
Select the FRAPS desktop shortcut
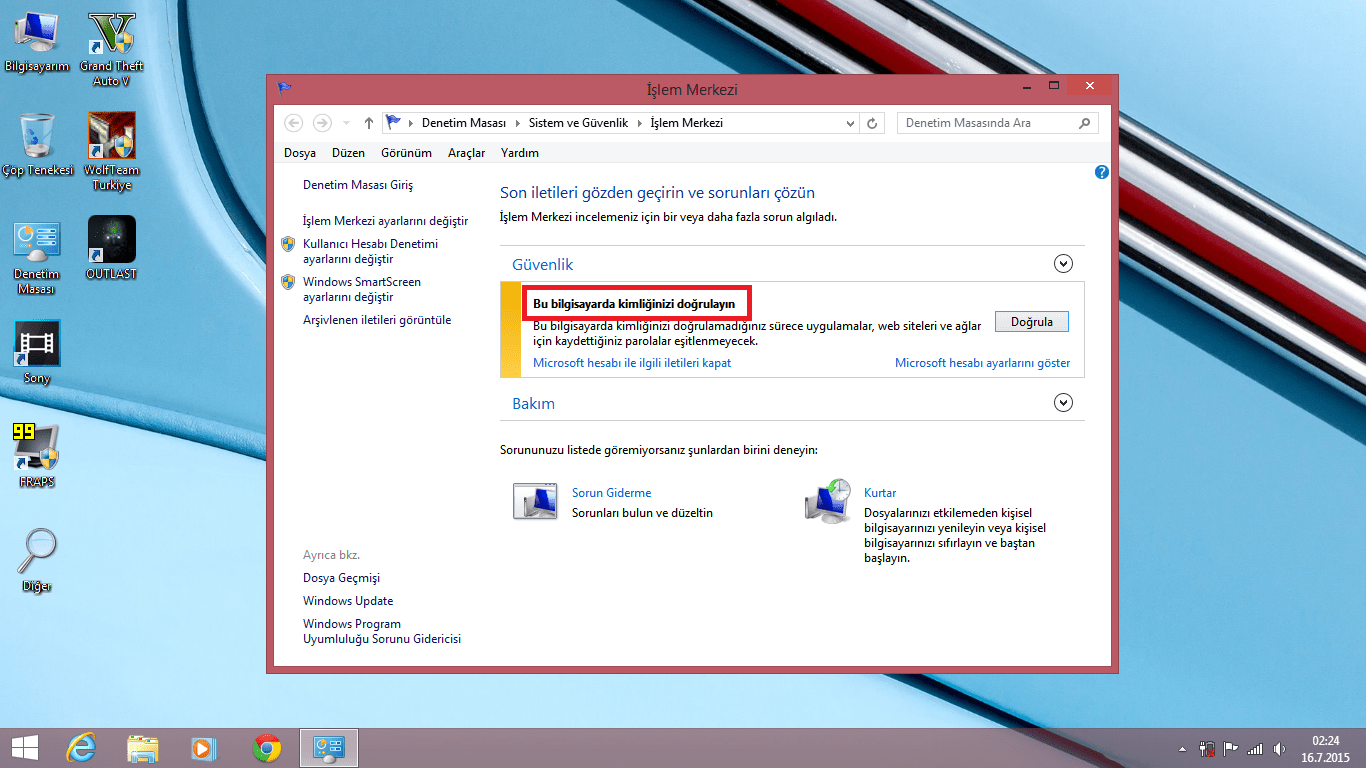point(37,456)
